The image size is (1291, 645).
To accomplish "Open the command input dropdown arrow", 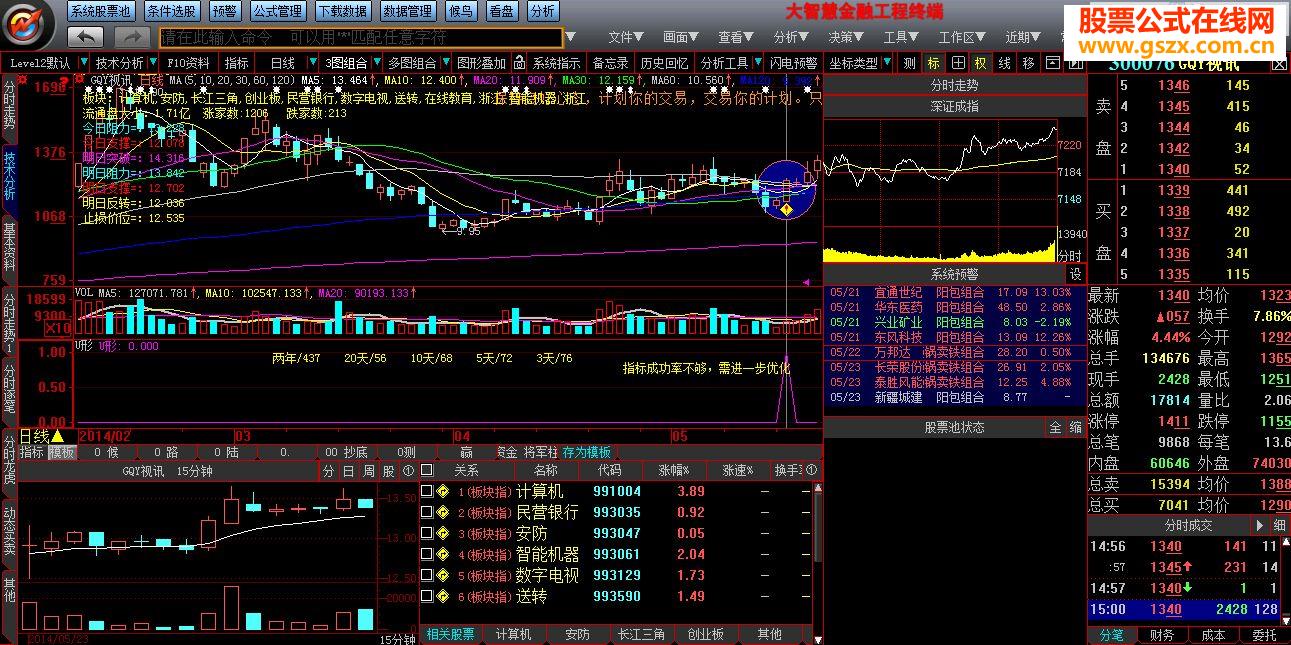I will 571,38.
